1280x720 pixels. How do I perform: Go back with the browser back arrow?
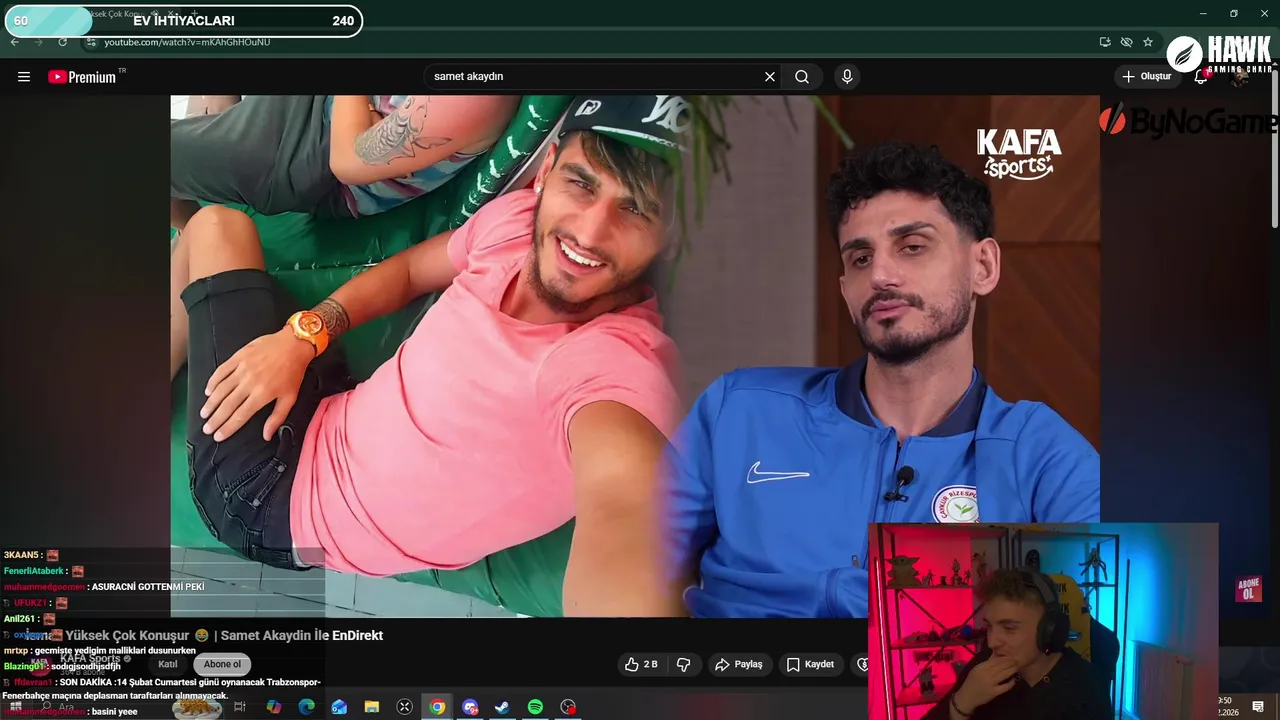click(15, 42)
